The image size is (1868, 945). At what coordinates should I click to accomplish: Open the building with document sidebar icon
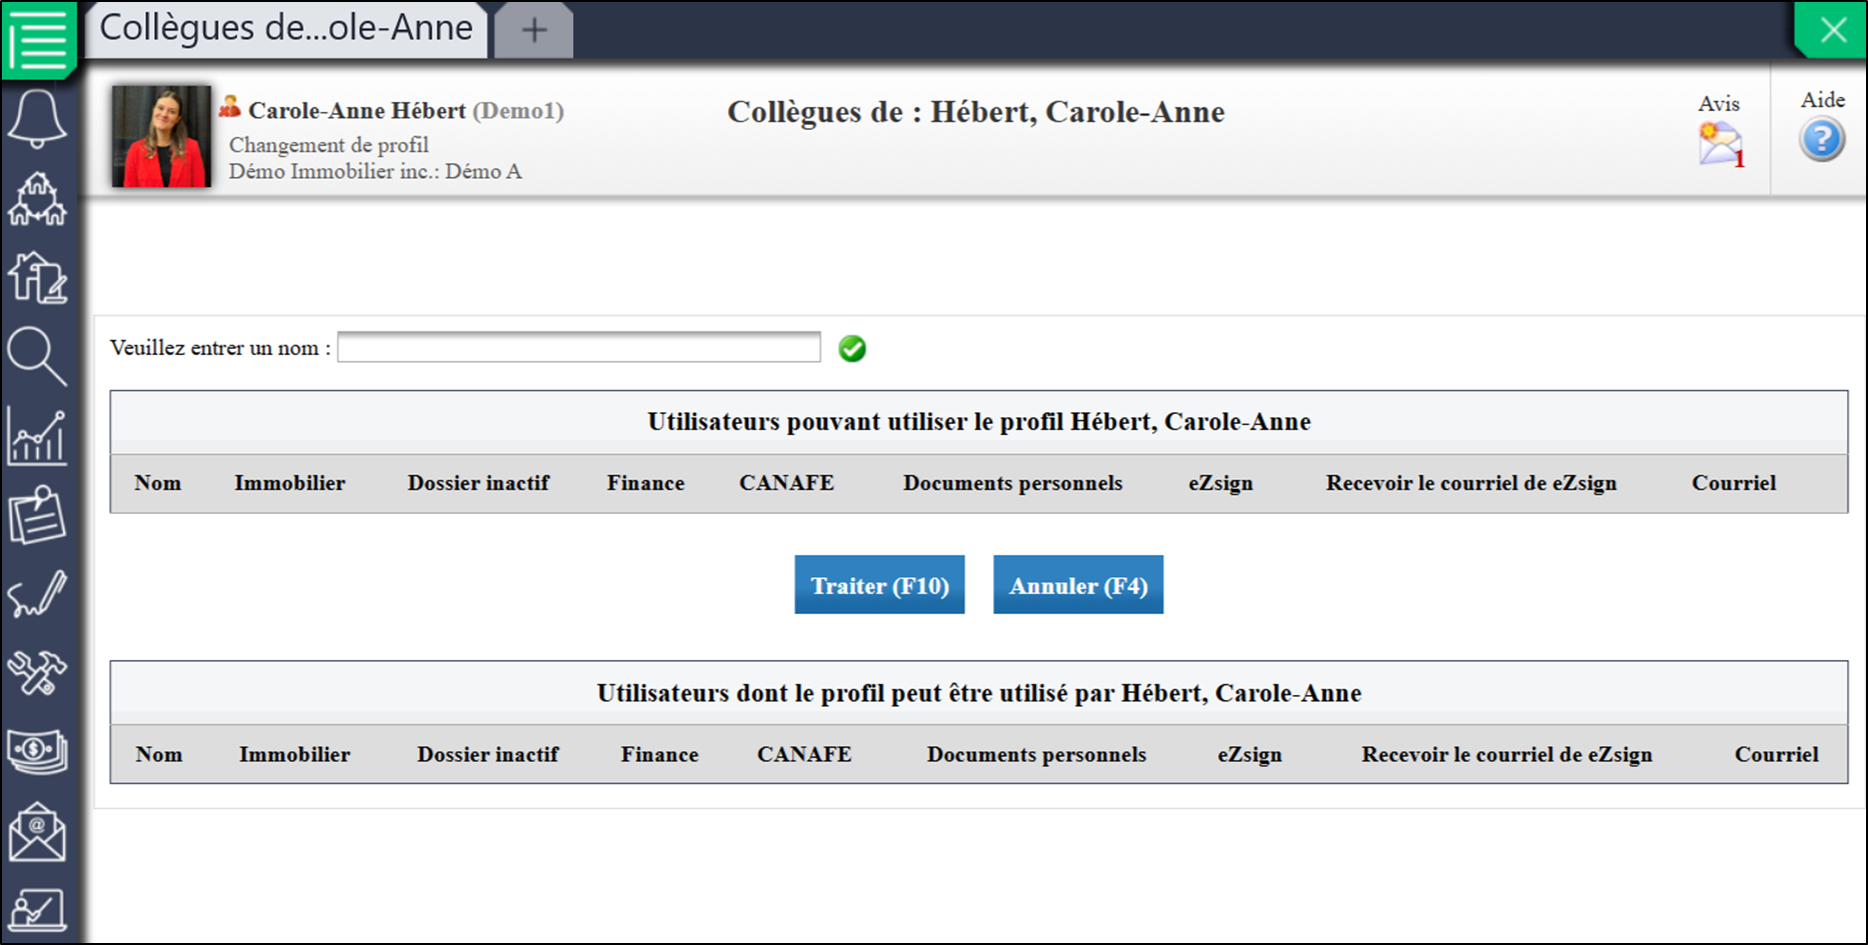38,277
